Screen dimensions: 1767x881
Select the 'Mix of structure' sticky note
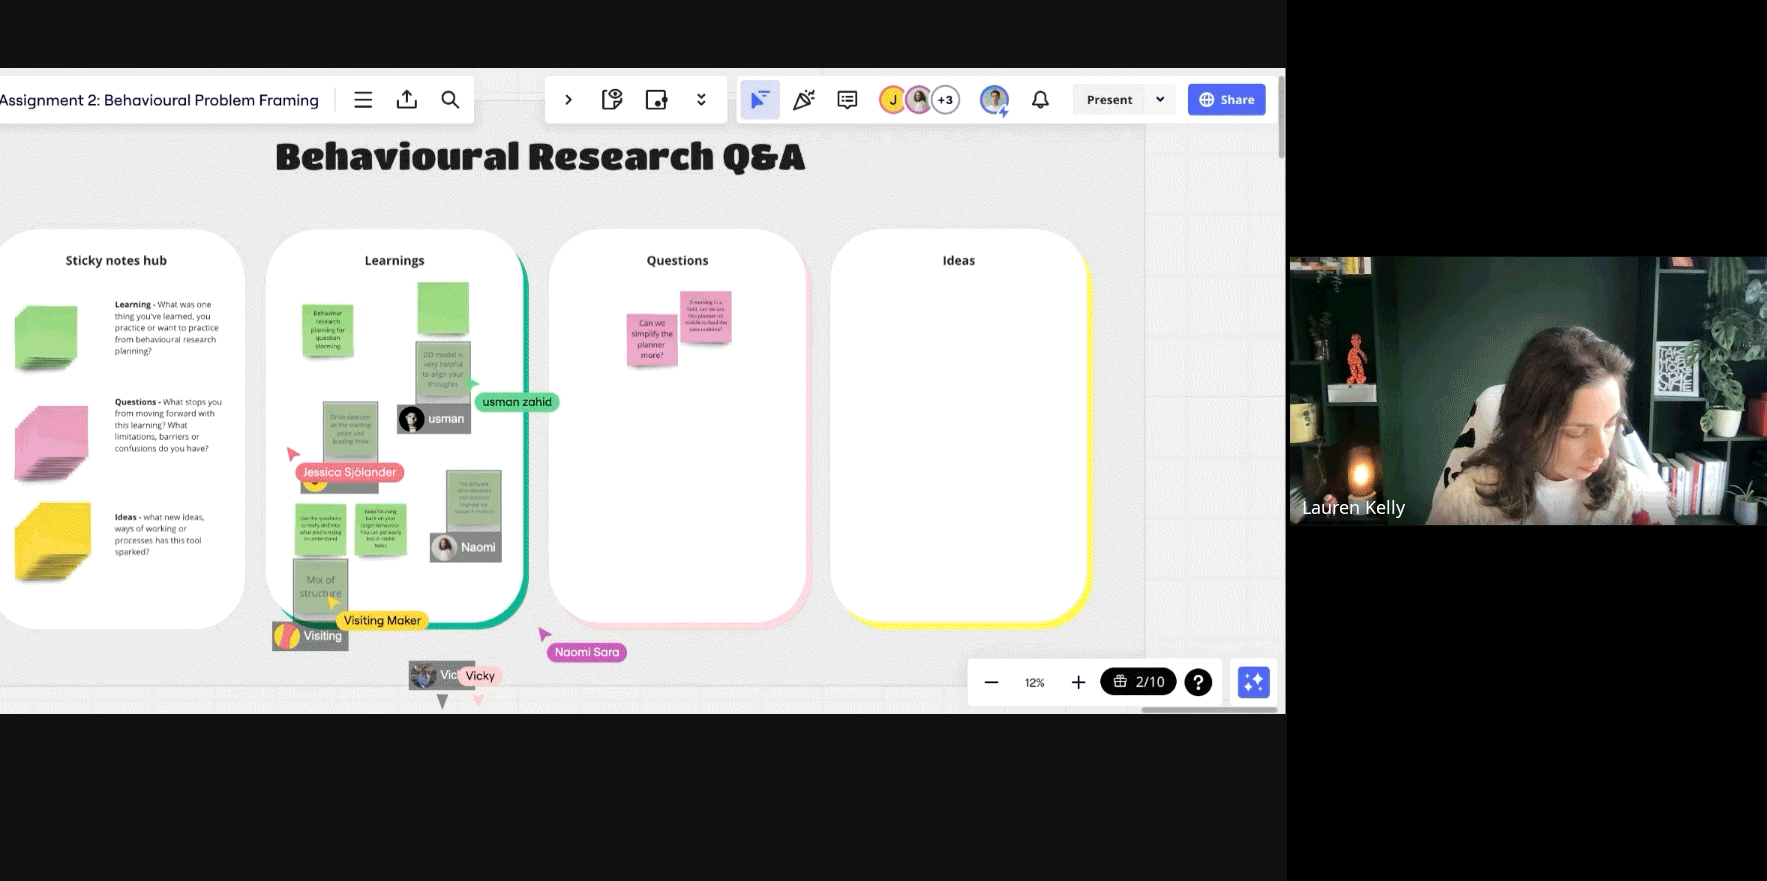coord(320,586)
